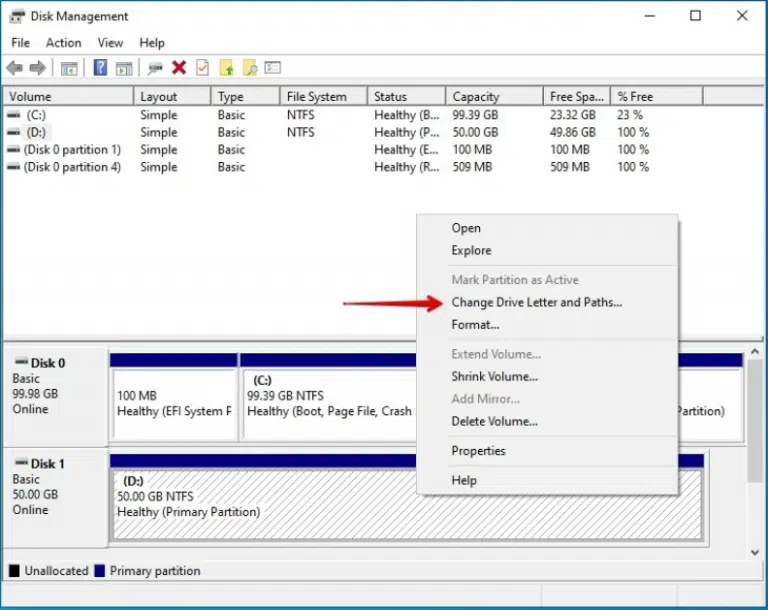Click the Forward arrow toolbar icon
This screenshot has width=768, height=610.
[x=38, y=68]
